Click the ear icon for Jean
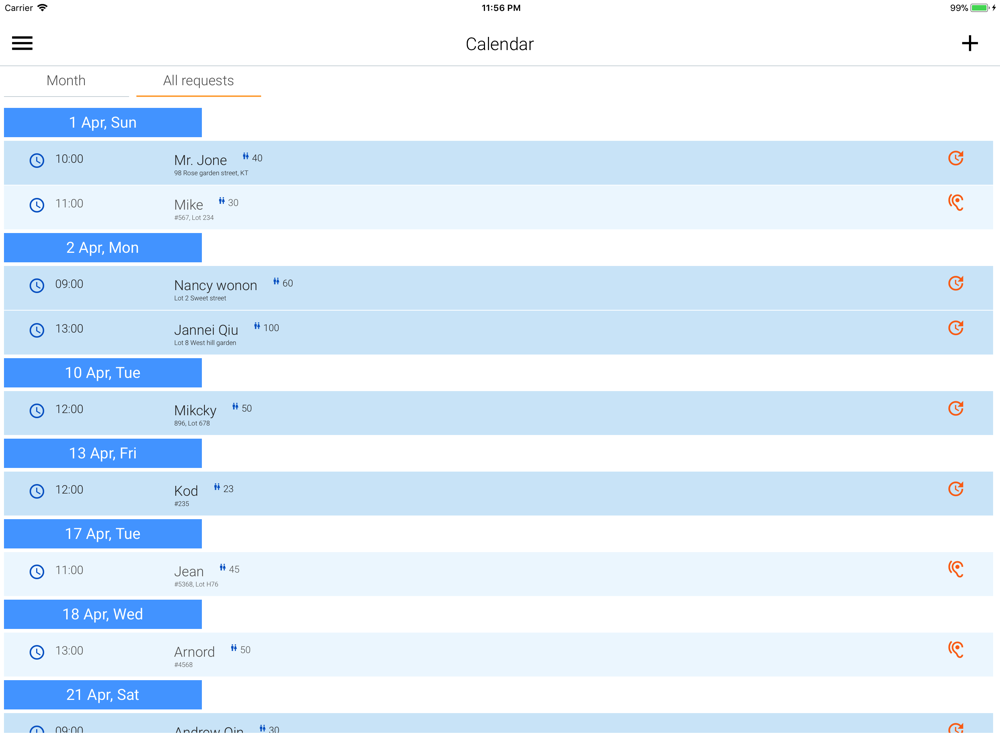The height and width of the screenshot is (750, 1000). pos(955,569)
